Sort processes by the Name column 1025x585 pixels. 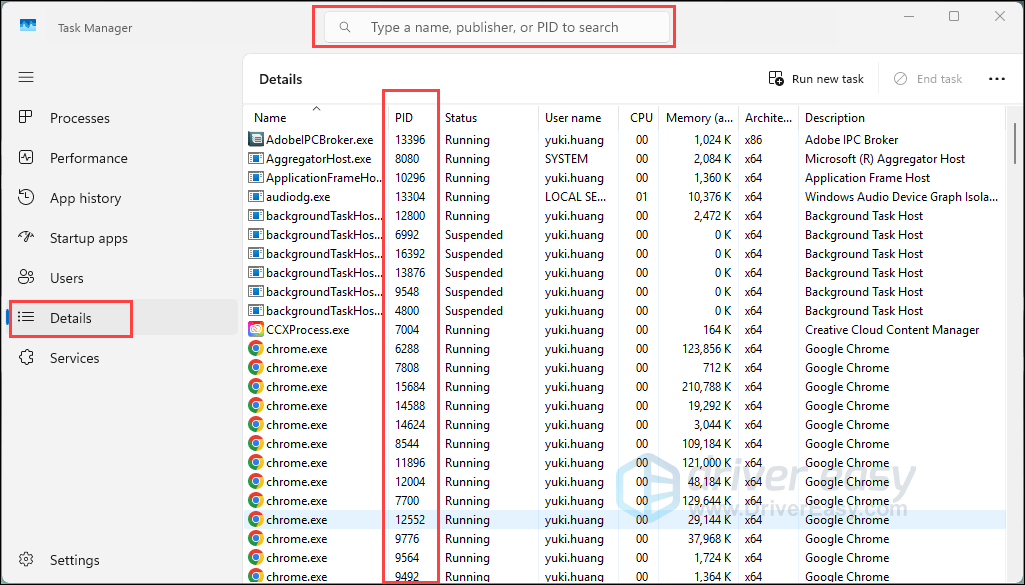[x=270, y=118]
